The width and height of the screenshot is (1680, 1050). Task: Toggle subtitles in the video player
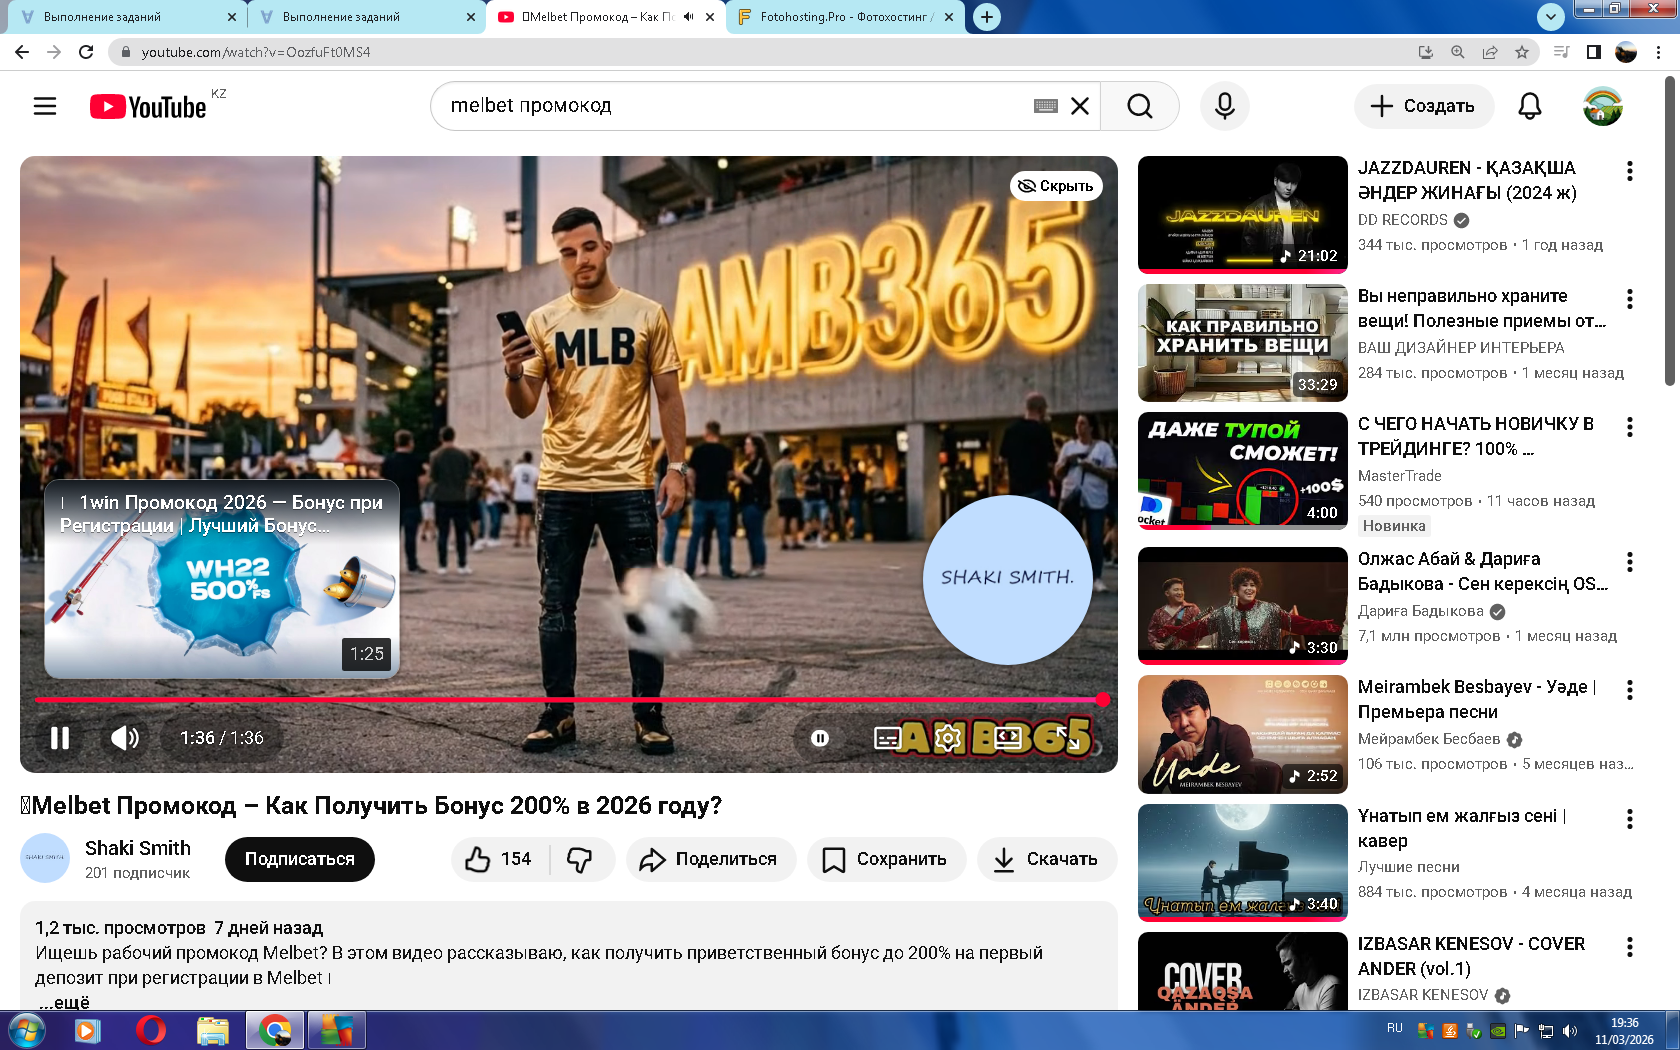888,738
